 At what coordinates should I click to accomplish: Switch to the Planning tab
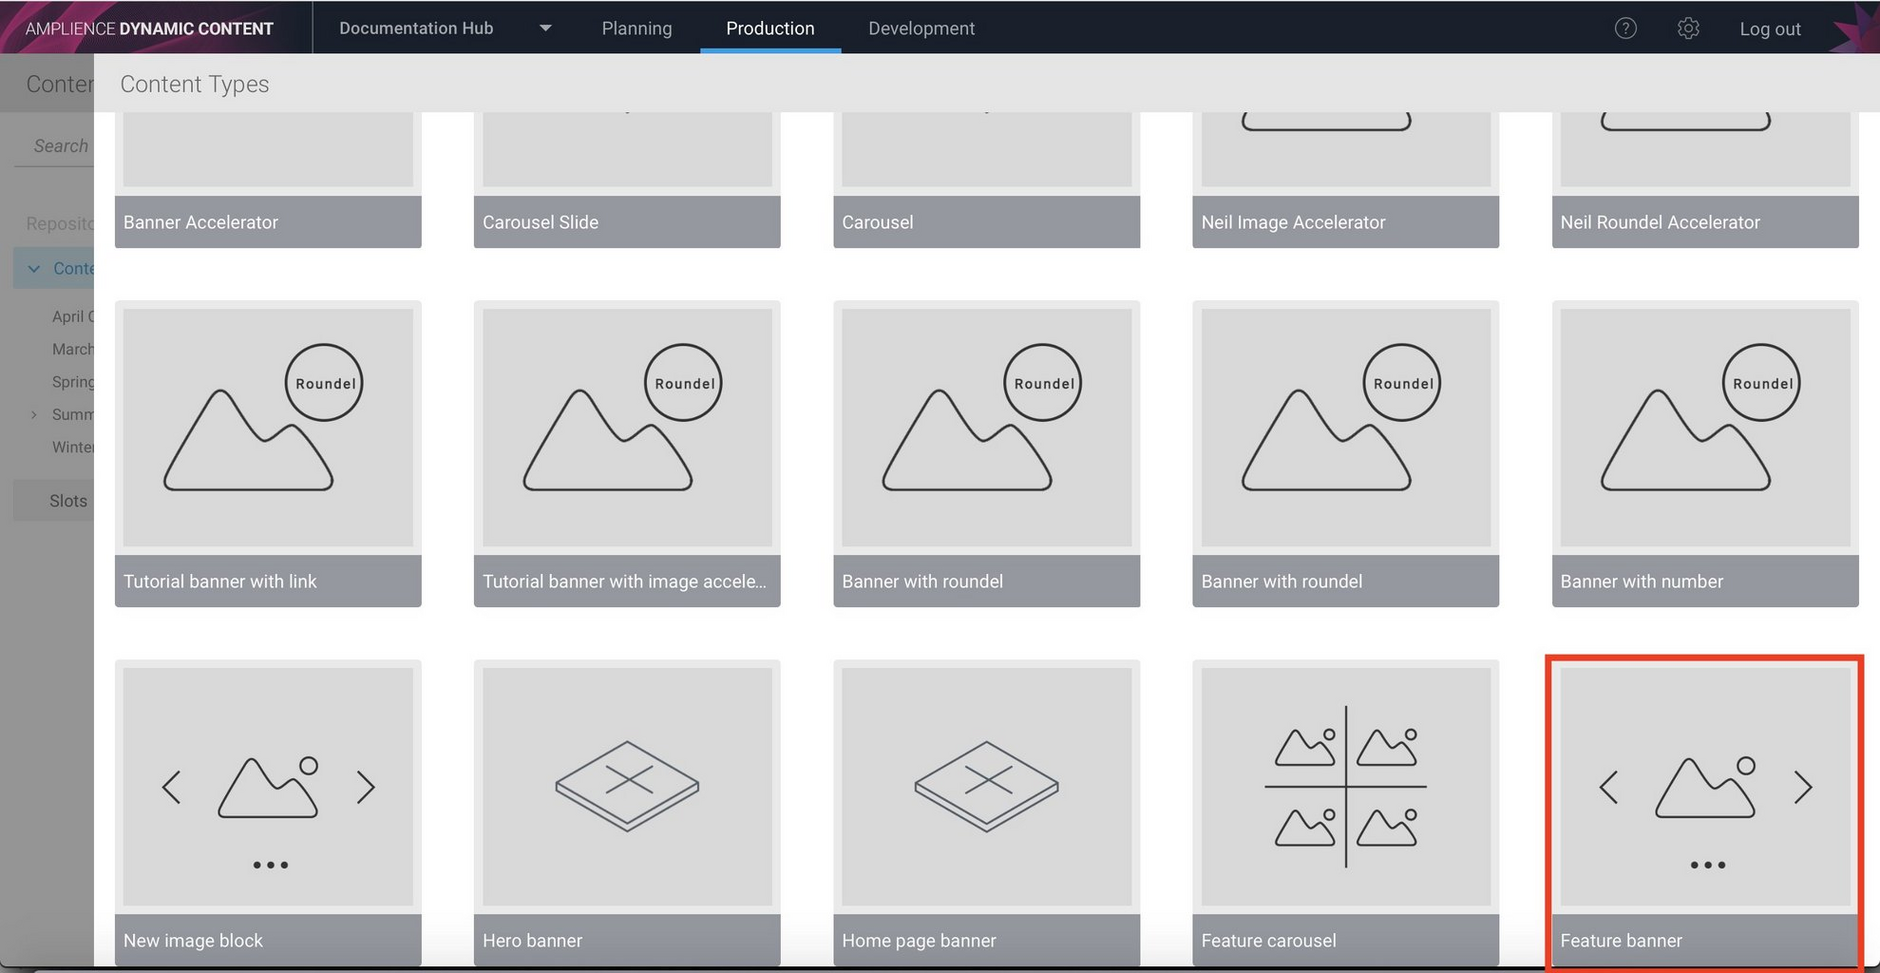point(637,28)
